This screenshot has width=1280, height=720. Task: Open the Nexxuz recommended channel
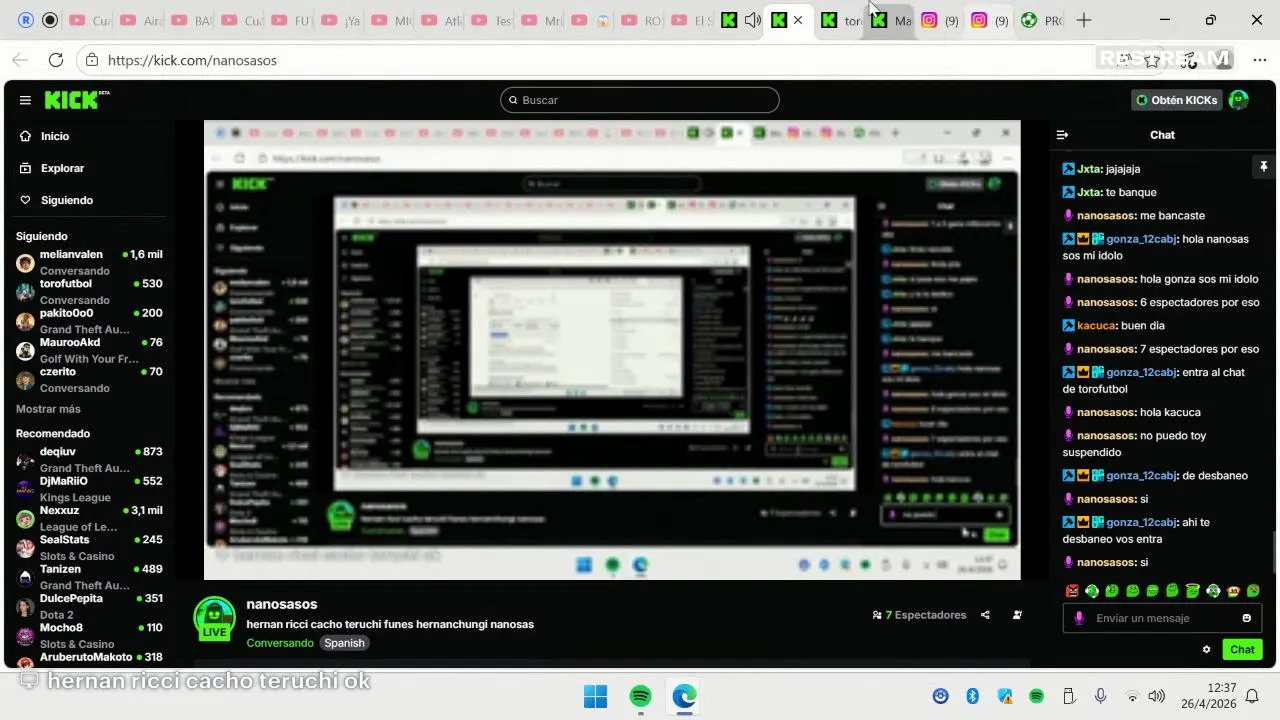tap(89, 518)
